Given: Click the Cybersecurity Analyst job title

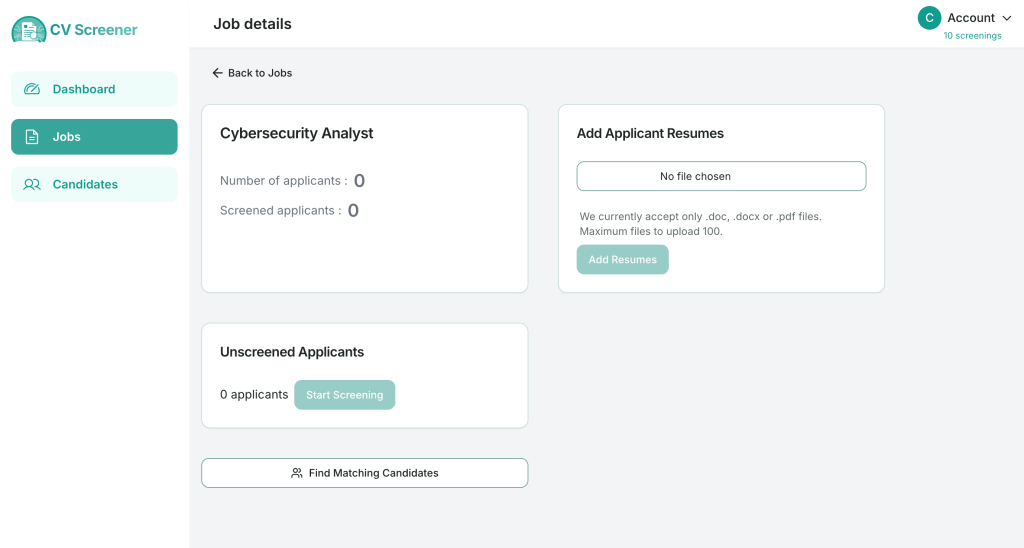Looking at the screenshot, I should [296, 133].
